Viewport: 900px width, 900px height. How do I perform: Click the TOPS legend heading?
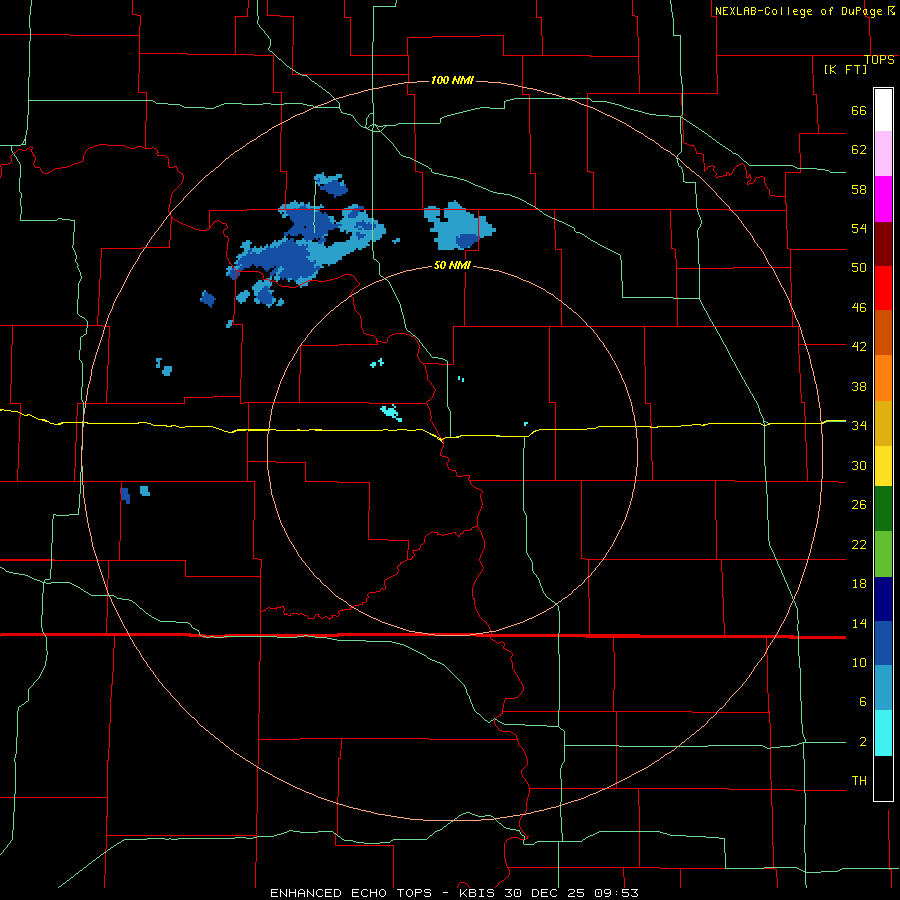click(879, 60)
